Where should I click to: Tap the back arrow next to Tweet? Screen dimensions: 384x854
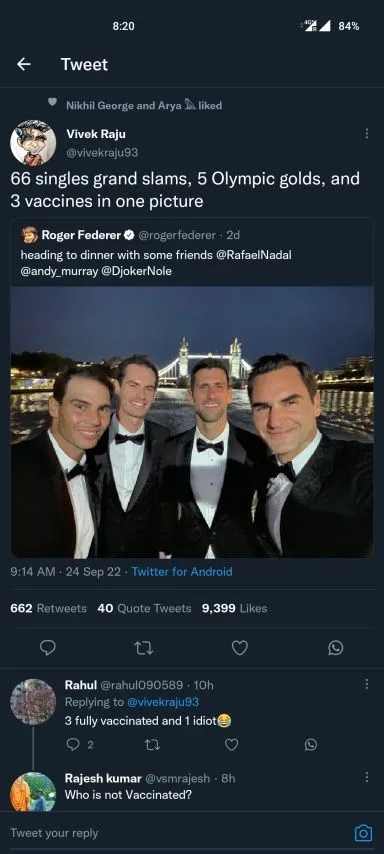pyautogui.click(x=23, y=64)
